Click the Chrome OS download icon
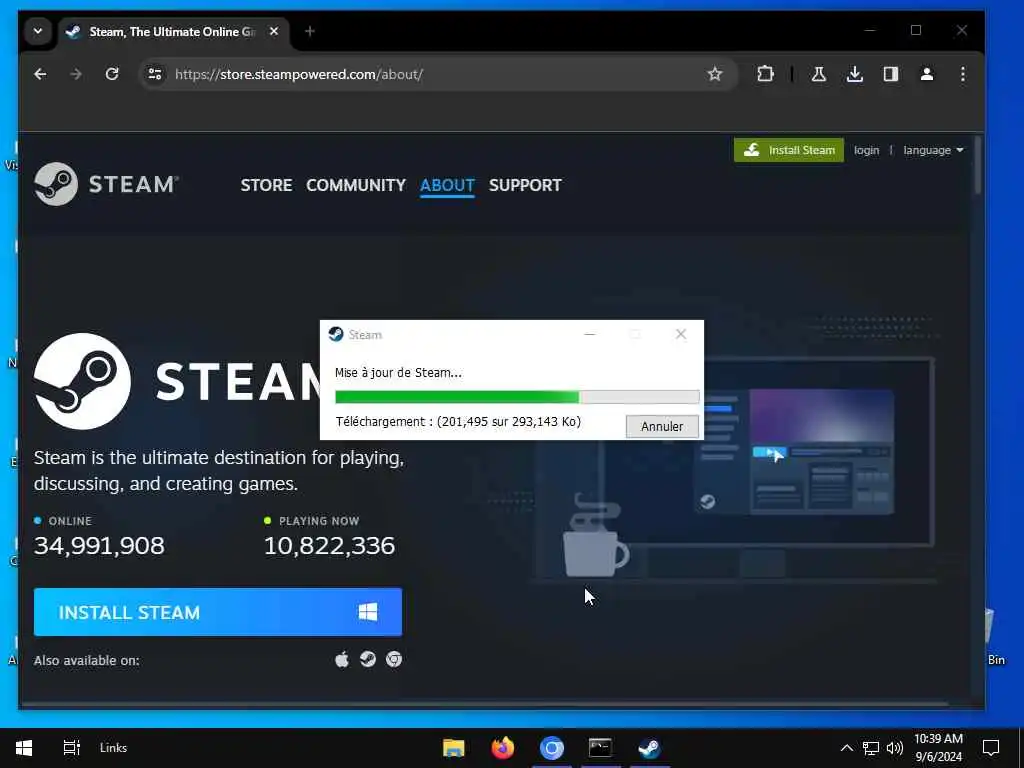The width and height of the screenshot is (1024, 768). (394, 660)
